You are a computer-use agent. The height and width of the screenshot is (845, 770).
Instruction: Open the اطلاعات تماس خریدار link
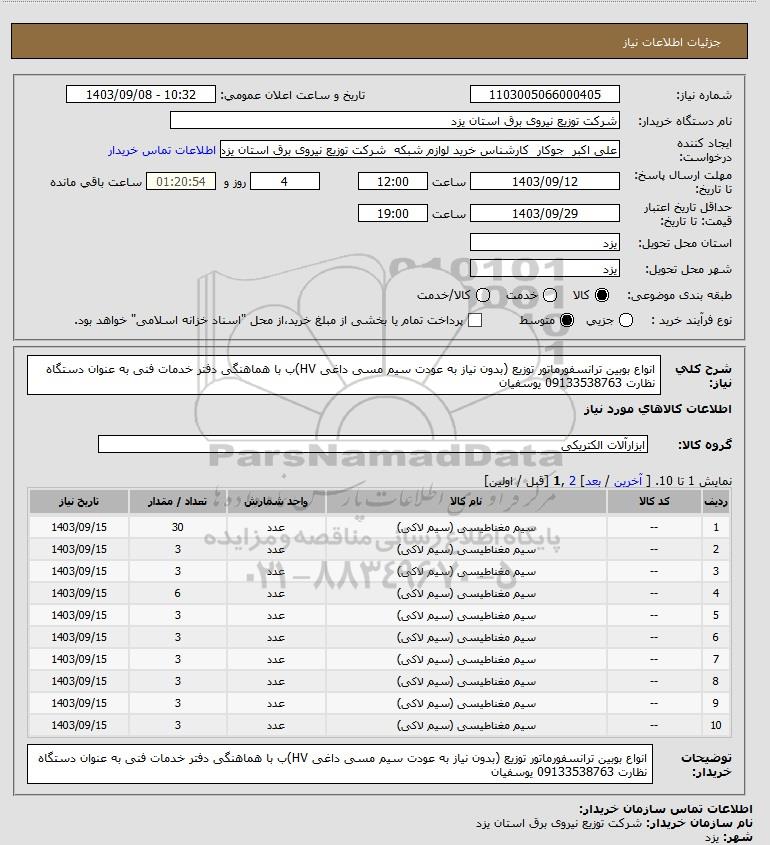point(162,150)
